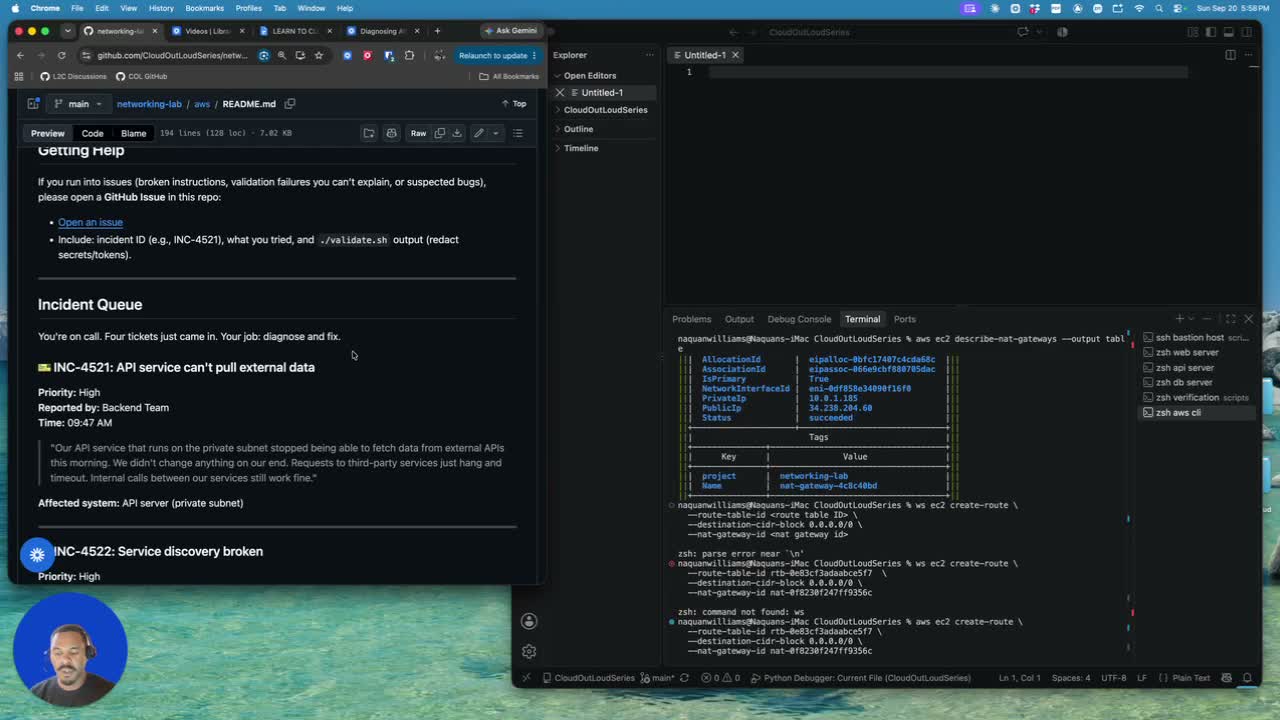Click the Ask Gemini button
The height and width of the screenshot is (720, 1280).
tap(509, 31)
